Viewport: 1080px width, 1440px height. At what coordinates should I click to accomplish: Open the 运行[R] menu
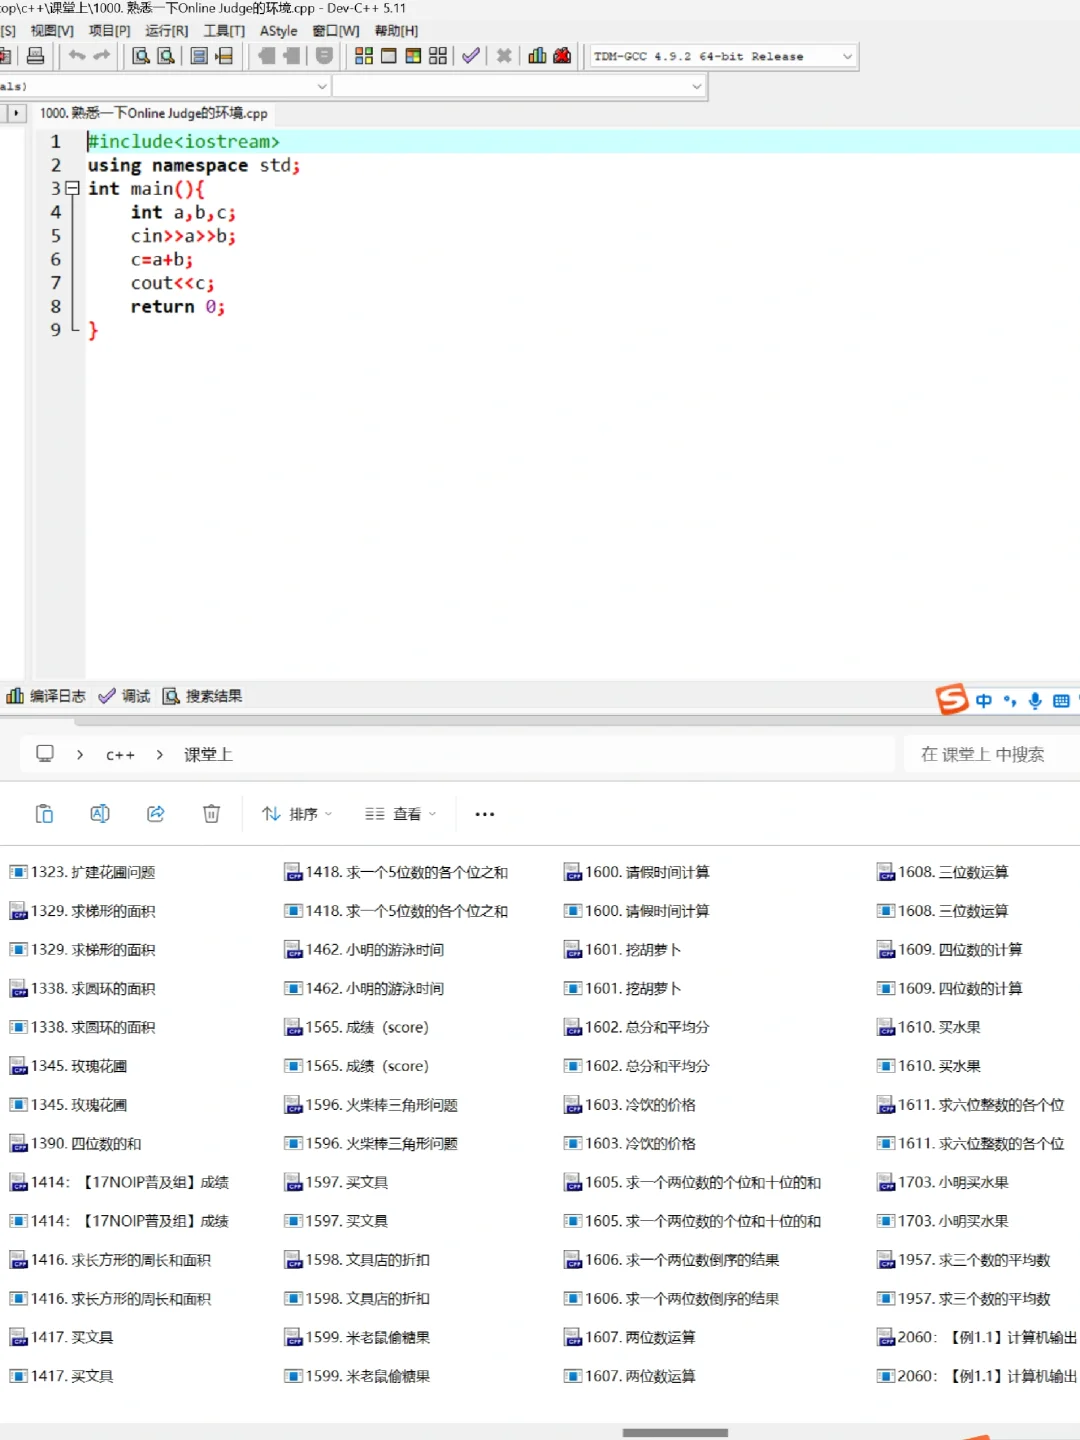pos(164,30)
